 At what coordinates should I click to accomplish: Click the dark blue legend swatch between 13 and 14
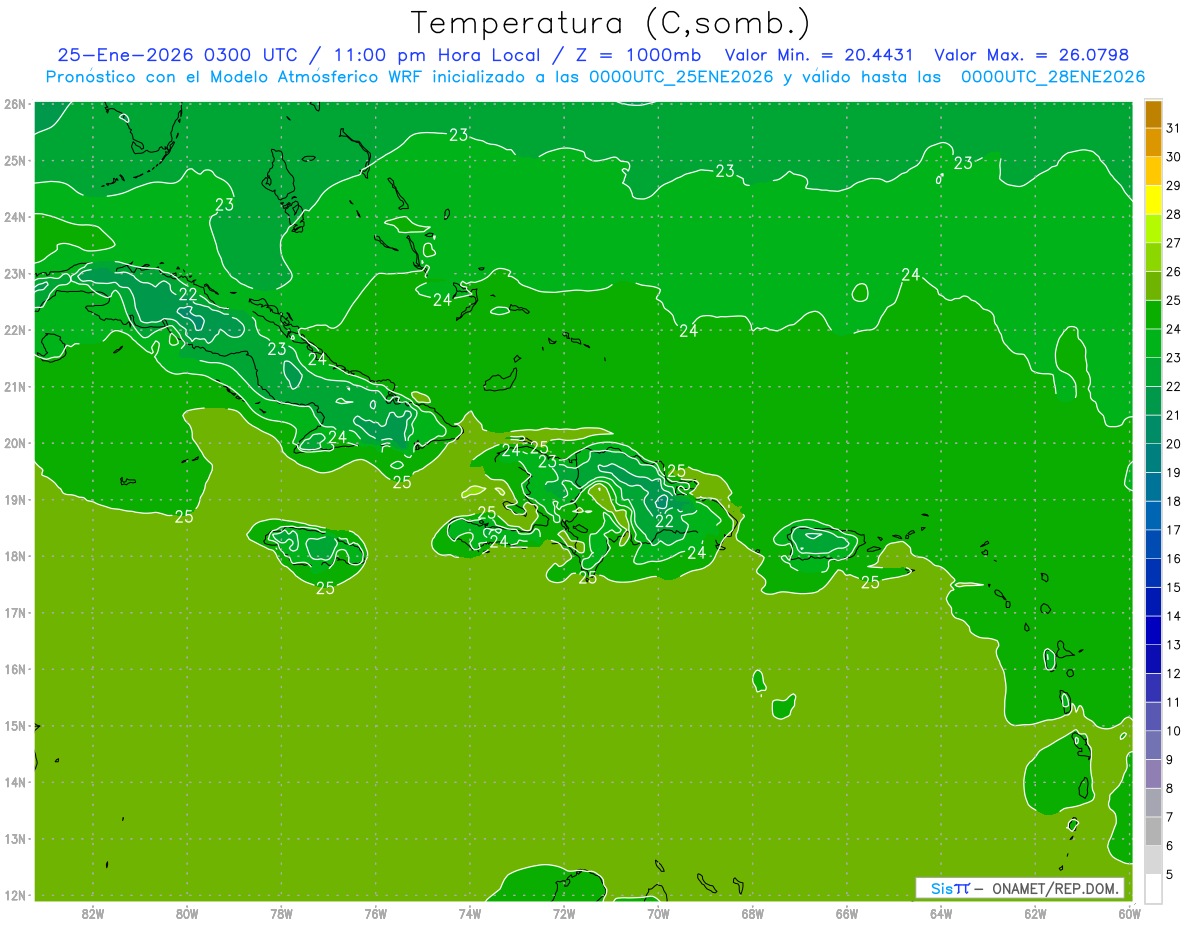(x=1153, y=630)
